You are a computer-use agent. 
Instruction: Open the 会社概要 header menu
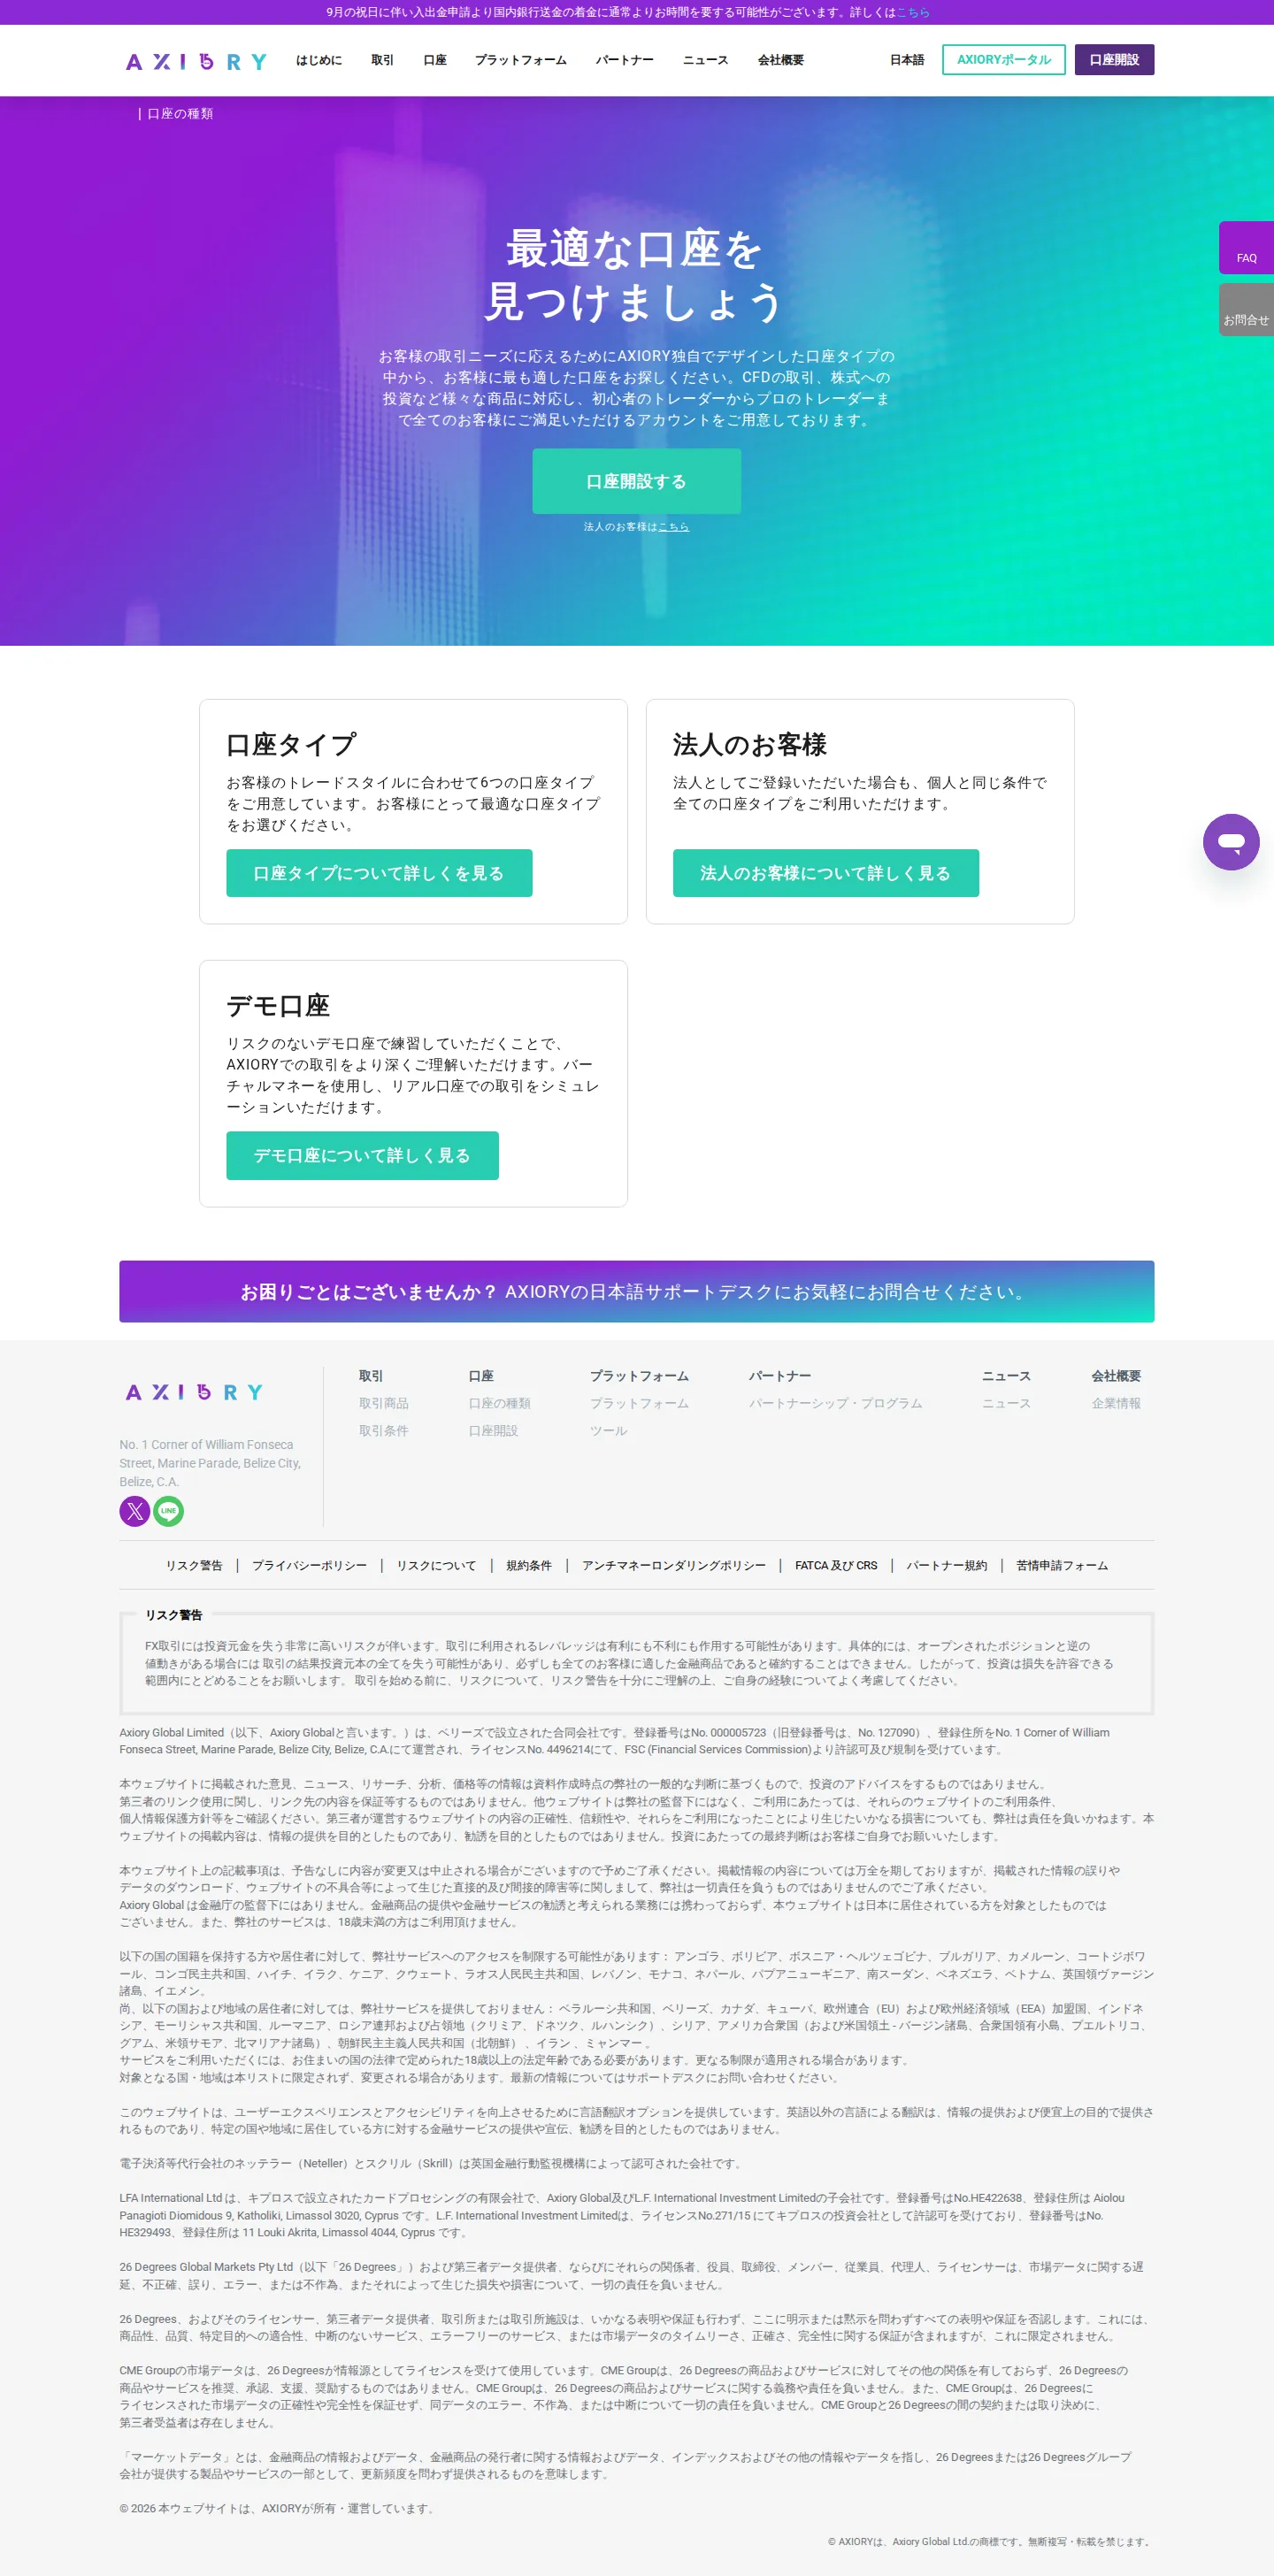point(781,60)
